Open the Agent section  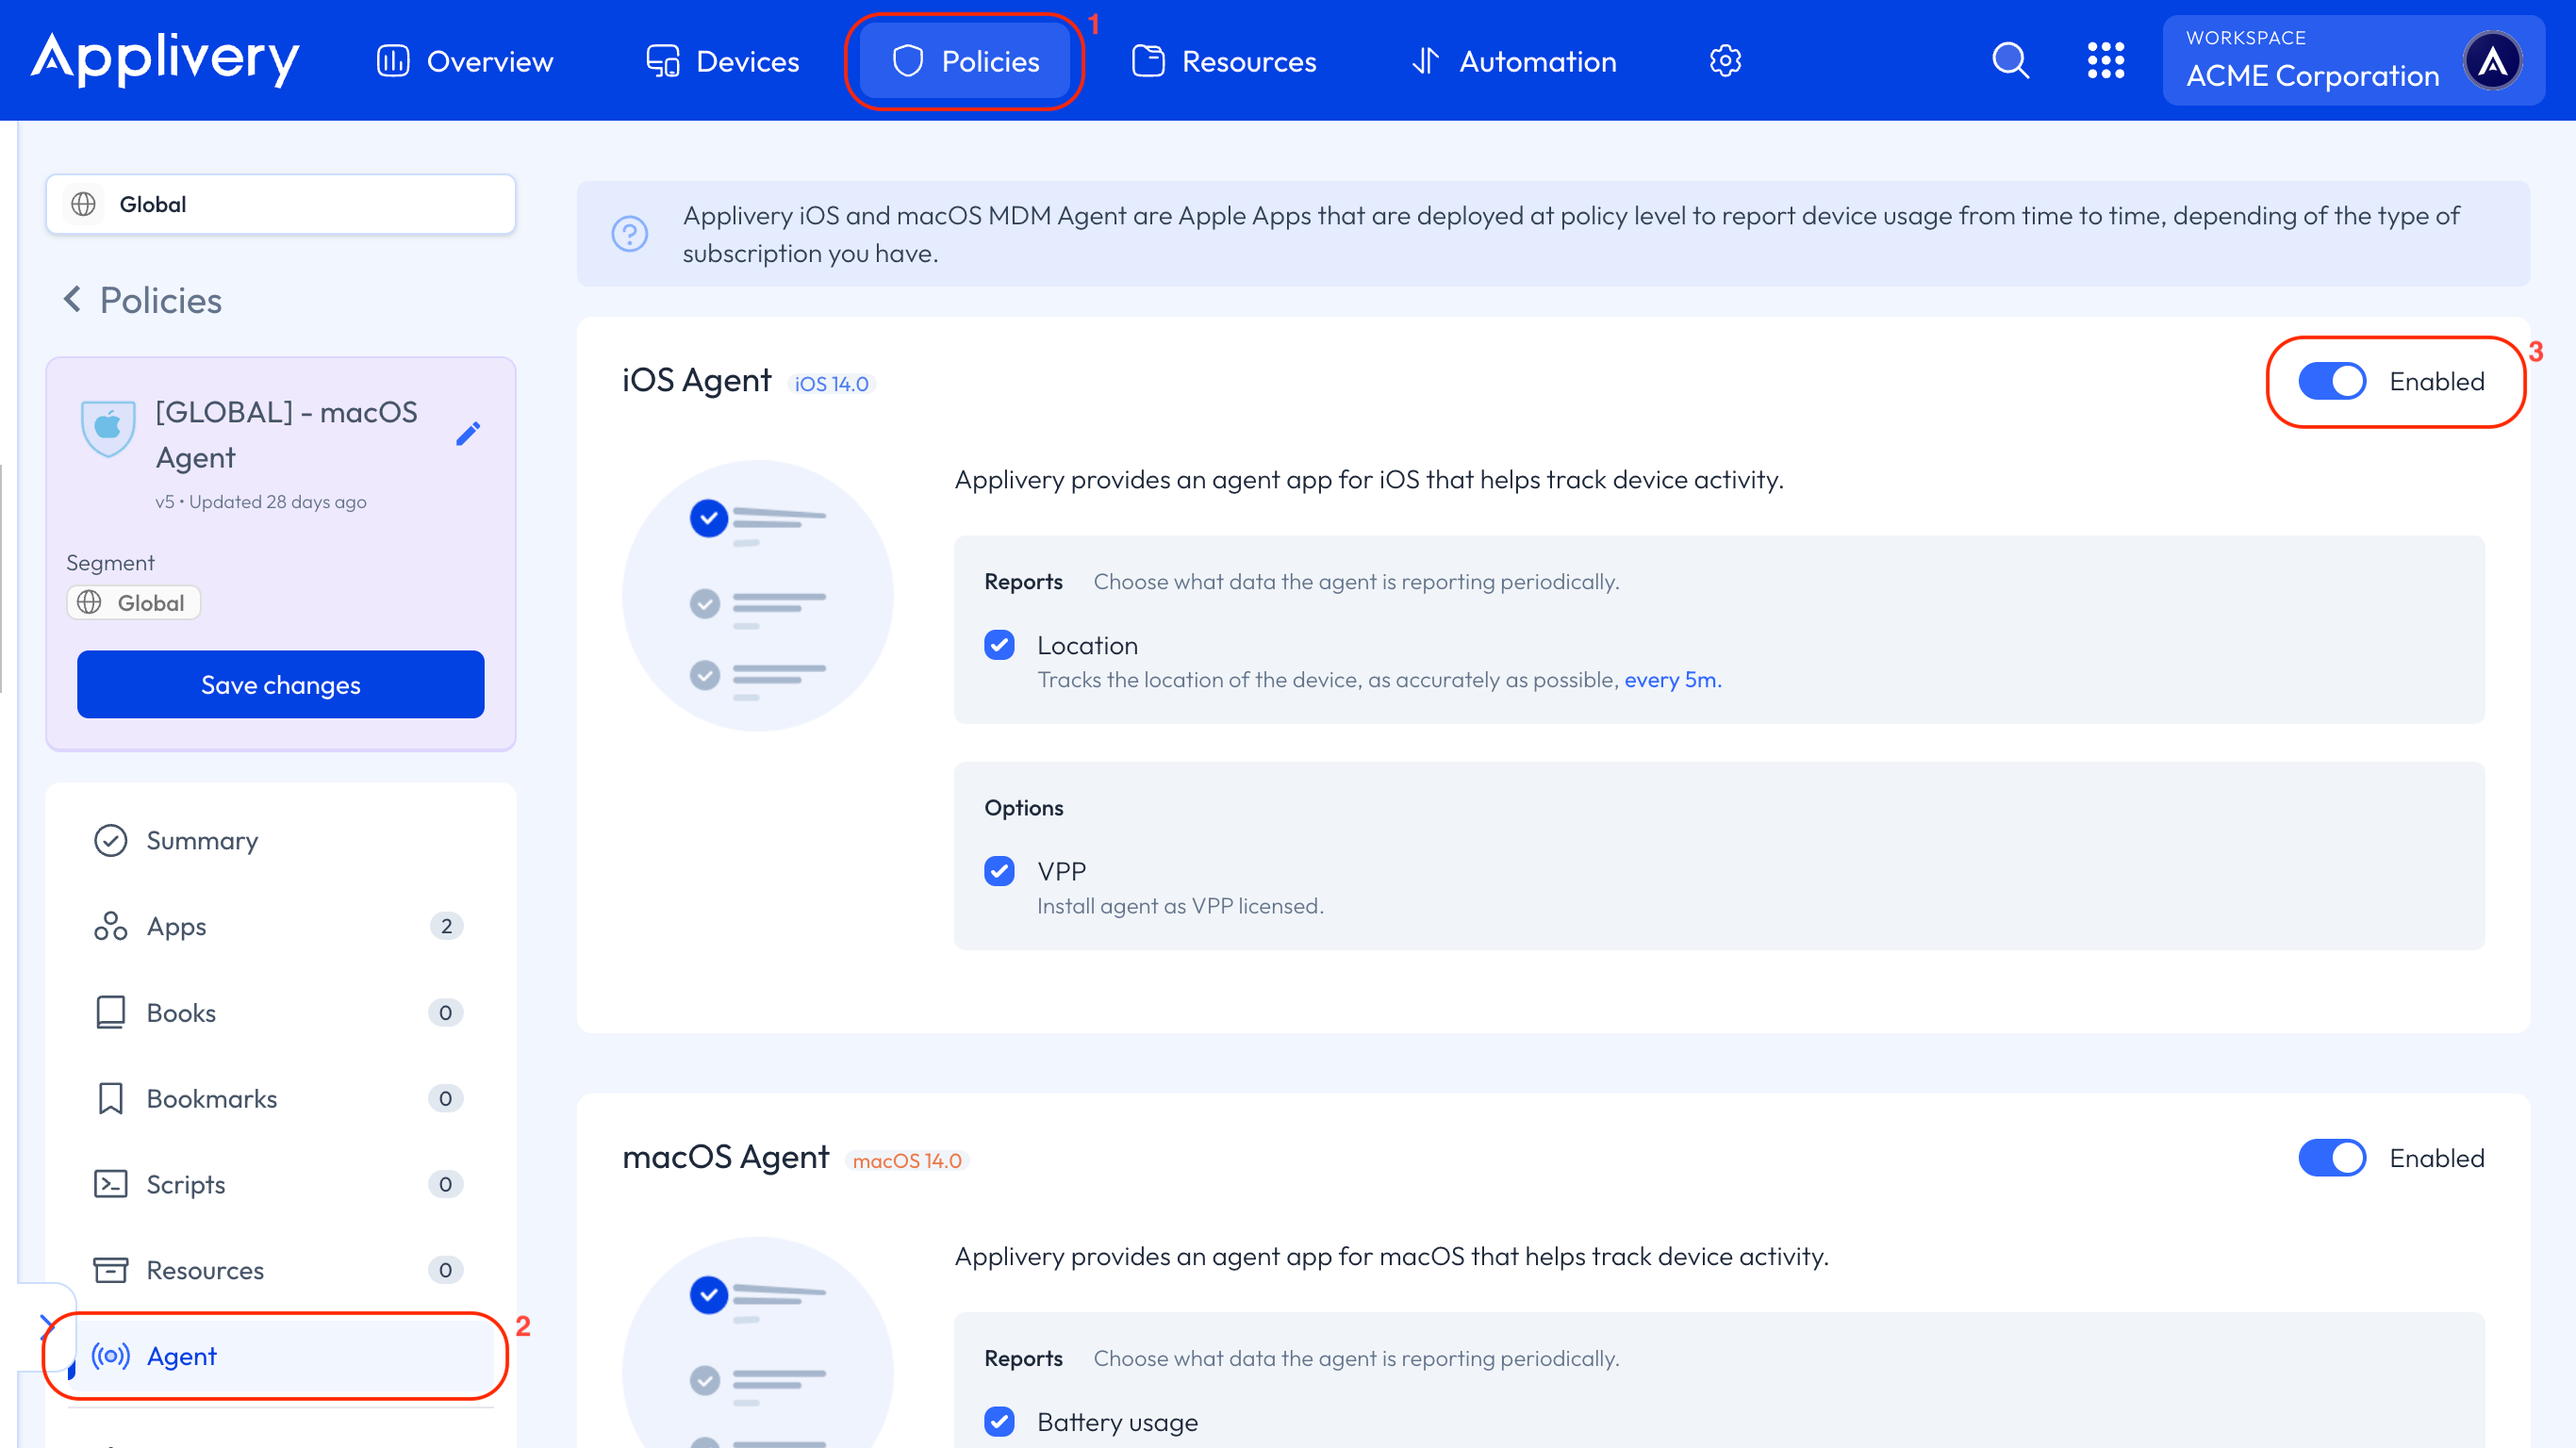coord(281,1356)
